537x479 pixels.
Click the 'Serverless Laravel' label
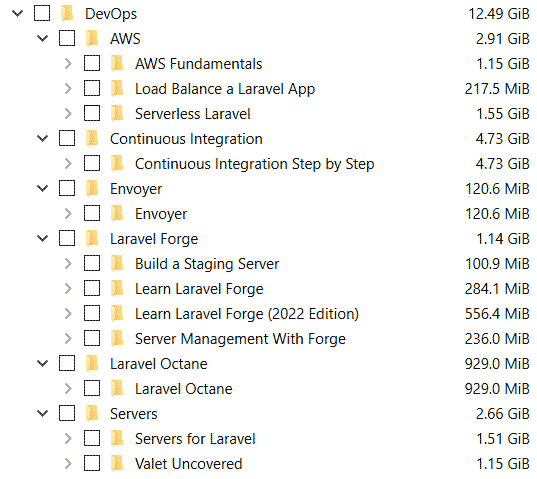tap(192, 114)
